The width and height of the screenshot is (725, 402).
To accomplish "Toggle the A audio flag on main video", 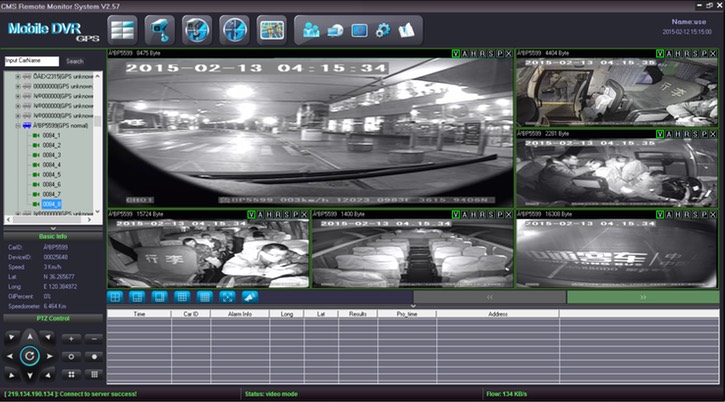I will coord(466,52).
